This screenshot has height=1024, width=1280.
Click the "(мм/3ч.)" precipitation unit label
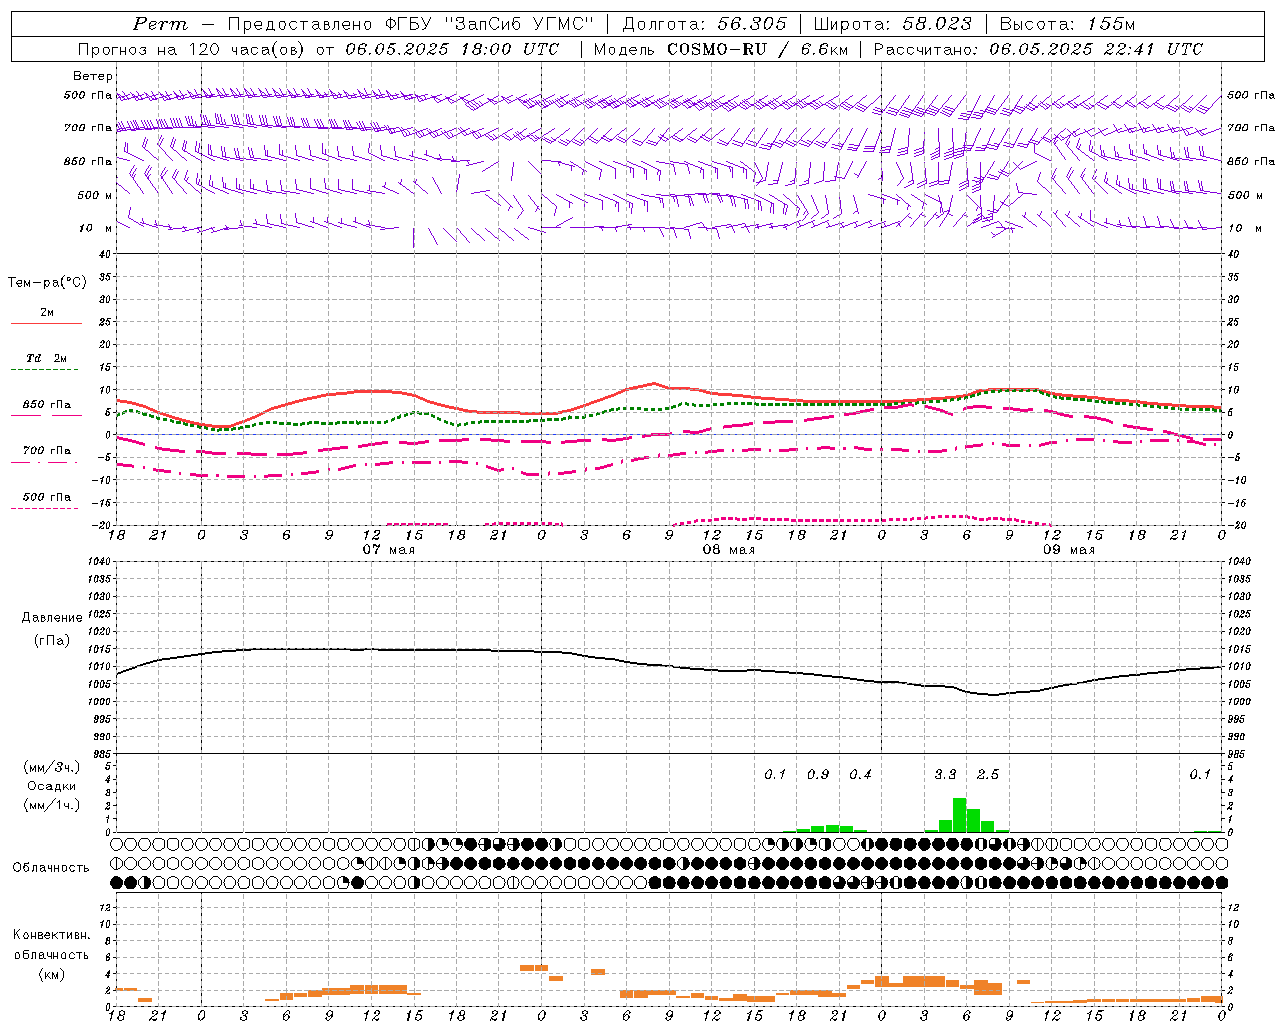point(52,767)
